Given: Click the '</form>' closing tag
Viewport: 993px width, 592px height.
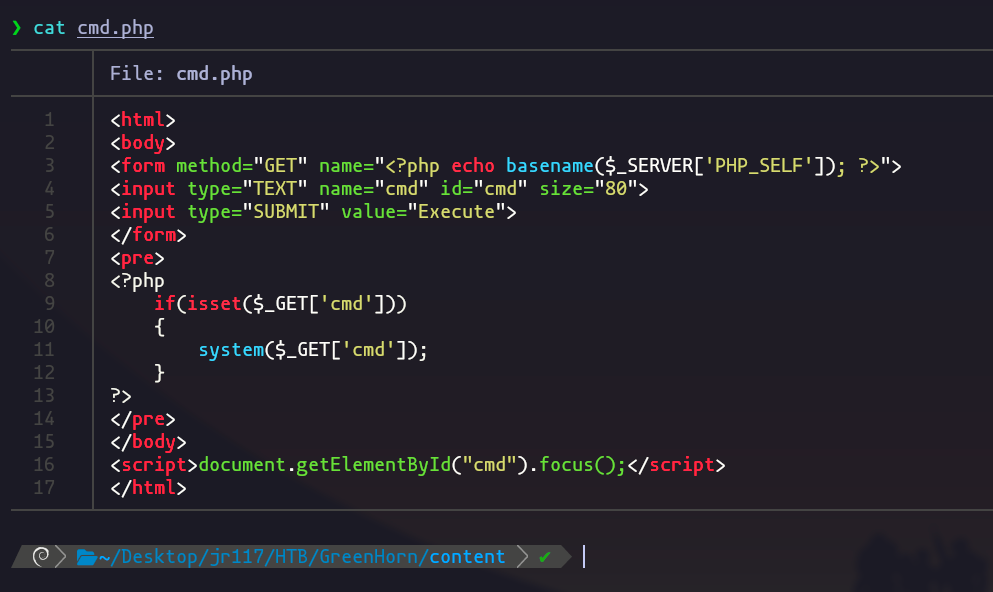Looking at the screenshot, I should tap(148, 235).
